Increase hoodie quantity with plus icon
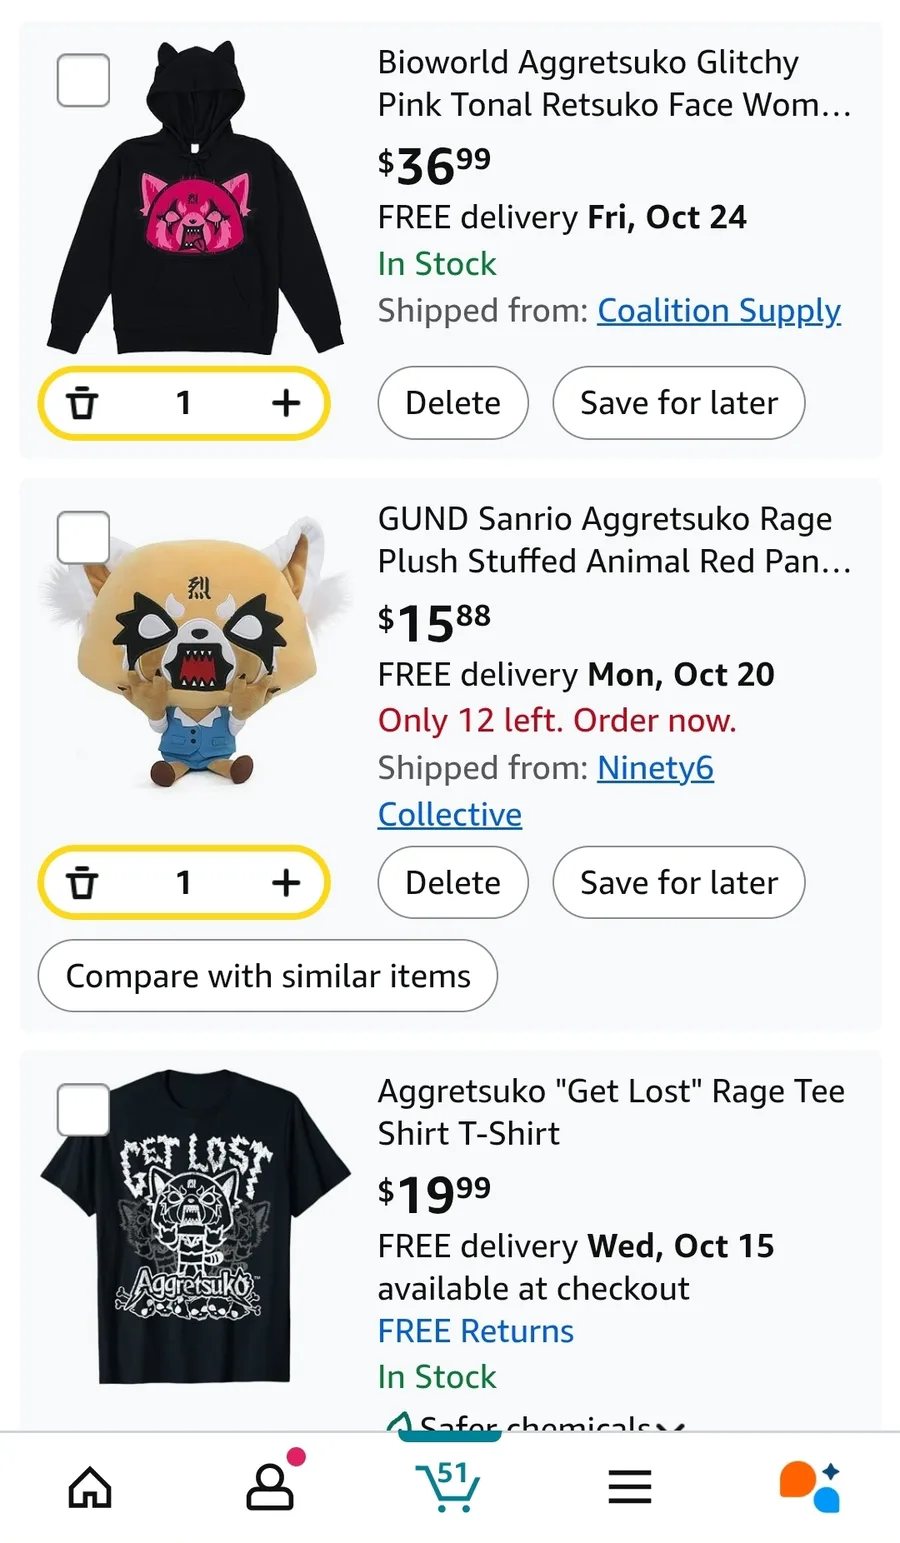This screenshot has height=1543, width=900. pos(286,403)
